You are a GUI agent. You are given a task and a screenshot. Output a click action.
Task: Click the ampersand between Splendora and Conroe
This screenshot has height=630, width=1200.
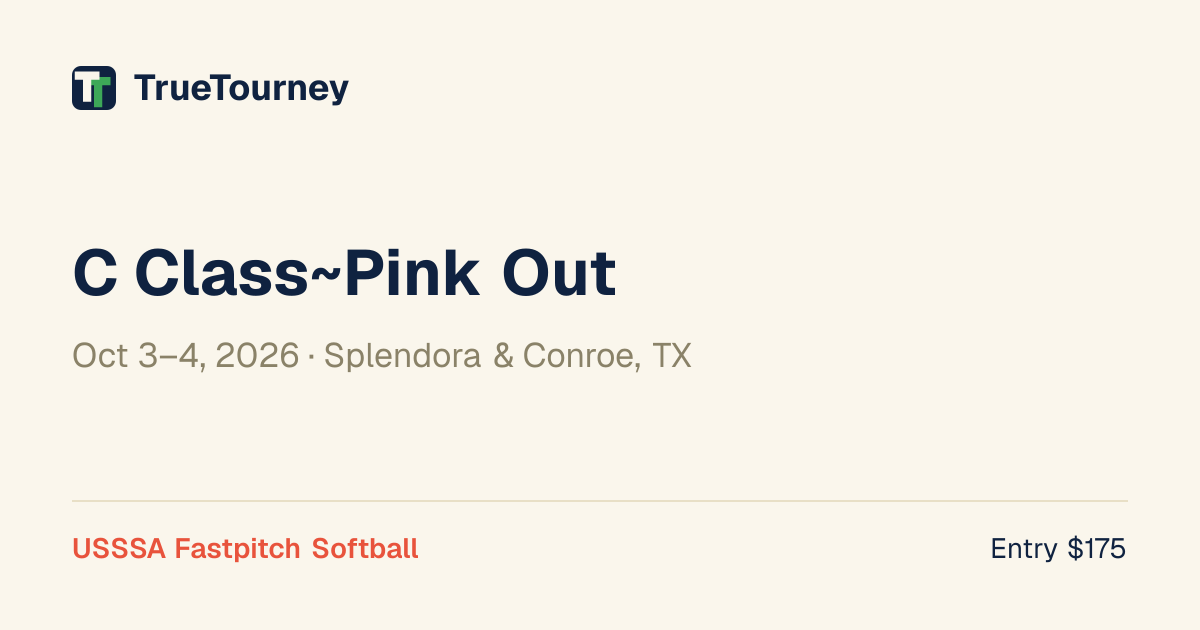[503, 356]
